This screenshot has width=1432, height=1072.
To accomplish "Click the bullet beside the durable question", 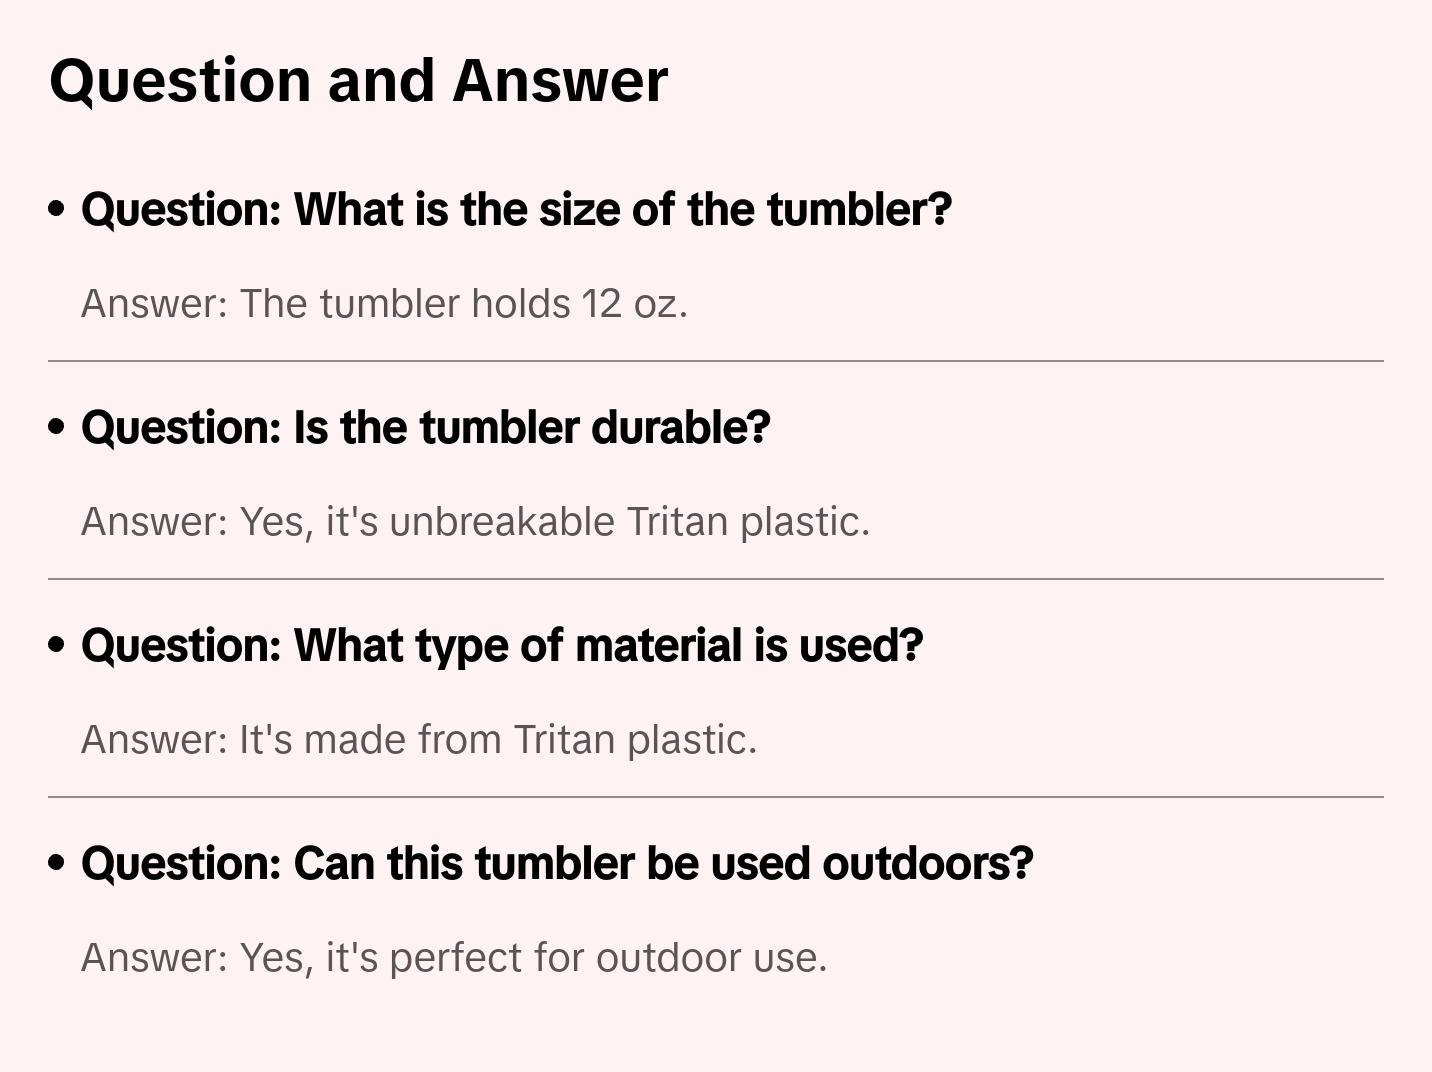I will 57,427.
